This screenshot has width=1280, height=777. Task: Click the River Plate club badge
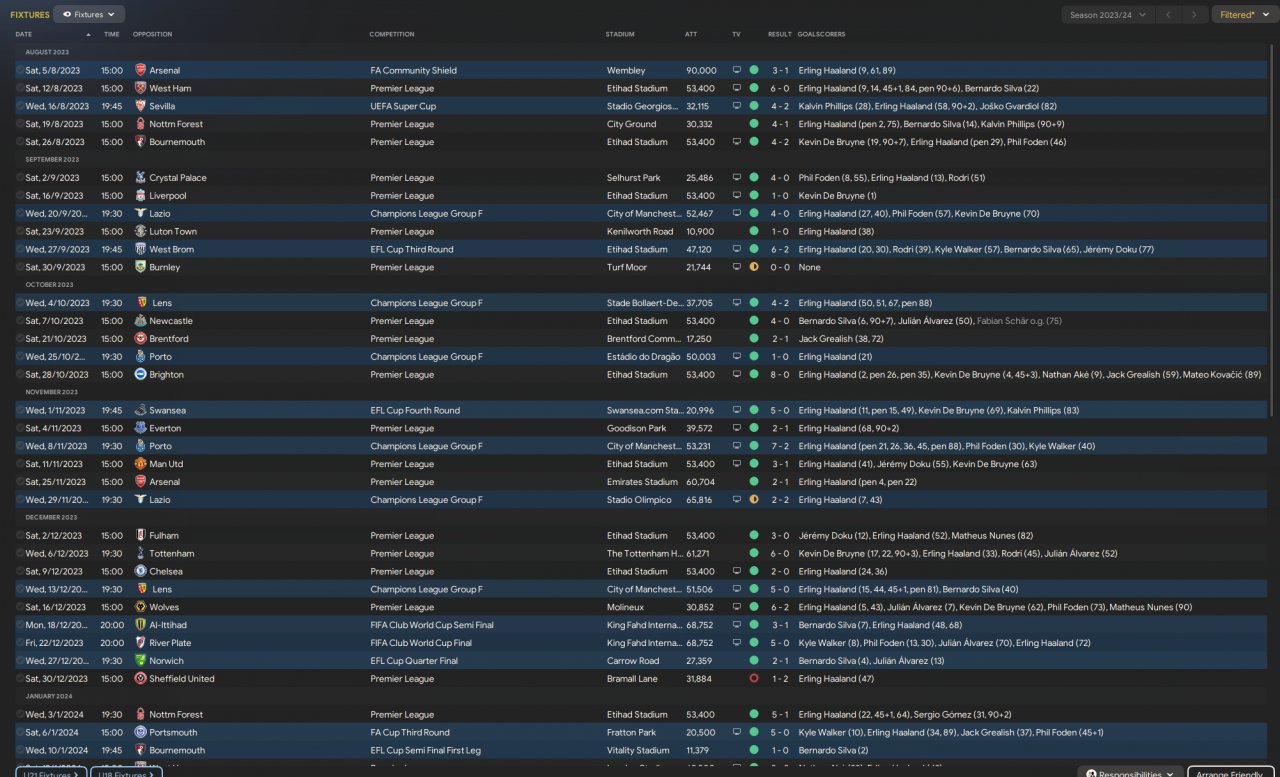click(x=140, y=643)
